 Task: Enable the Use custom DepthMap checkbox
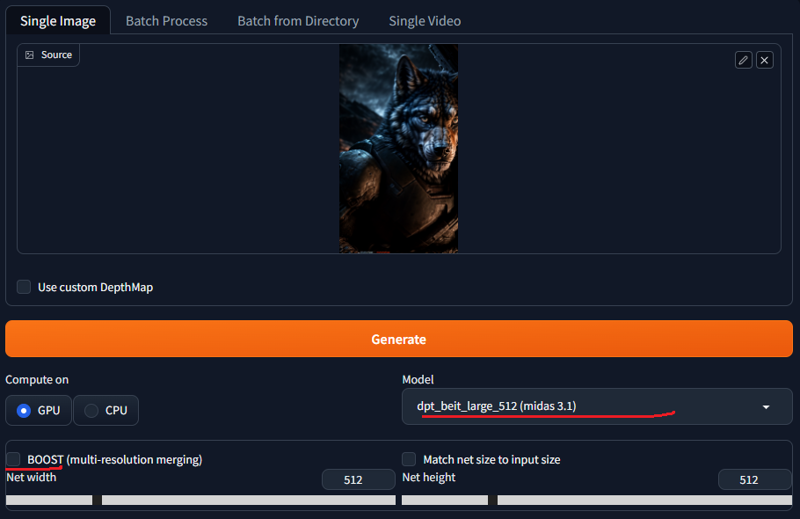pos(24,287)
